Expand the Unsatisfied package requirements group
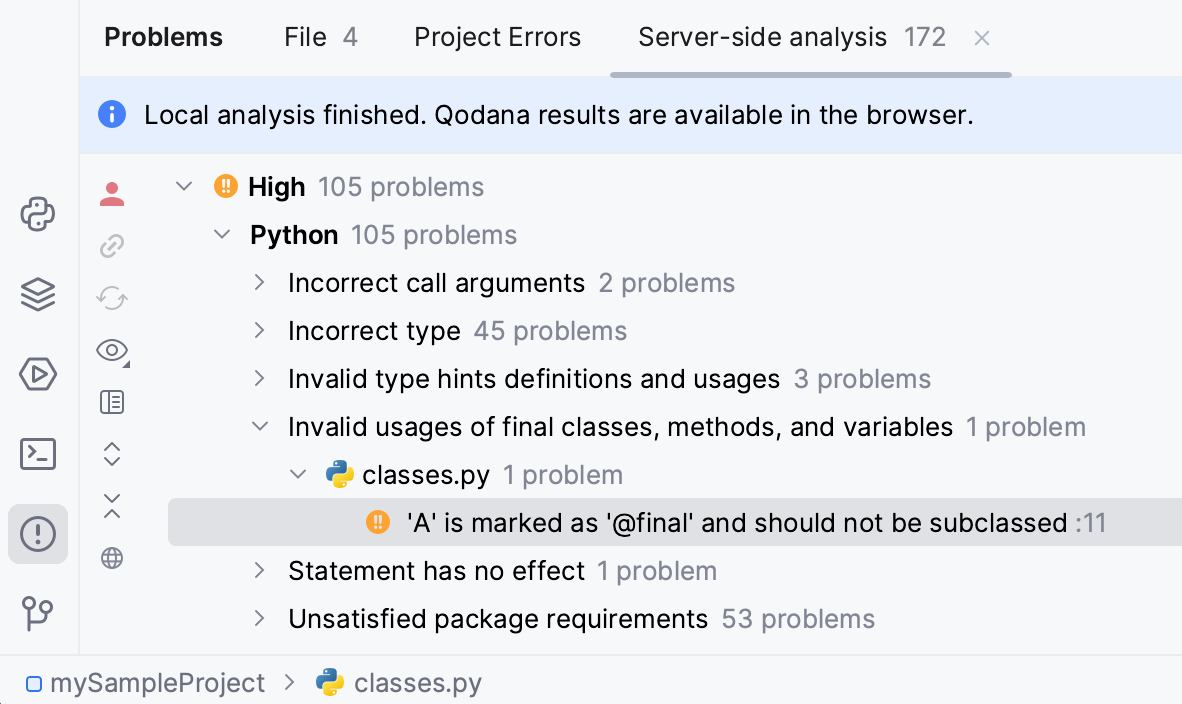The height and width of the screenshot is (704, 1182). tap(260, 618)
